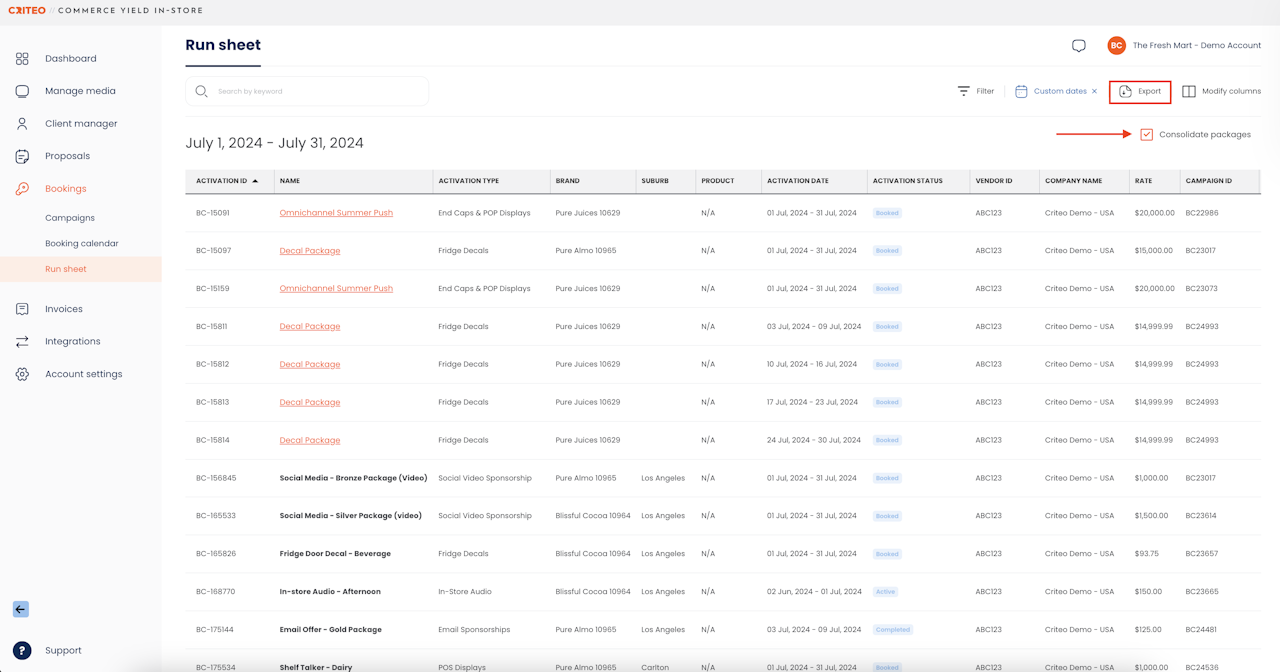The width and height of the screenshot is (1280, 672).
Task: Uncheck the Consolidate packages checkbox
Action: [1146, 134]
